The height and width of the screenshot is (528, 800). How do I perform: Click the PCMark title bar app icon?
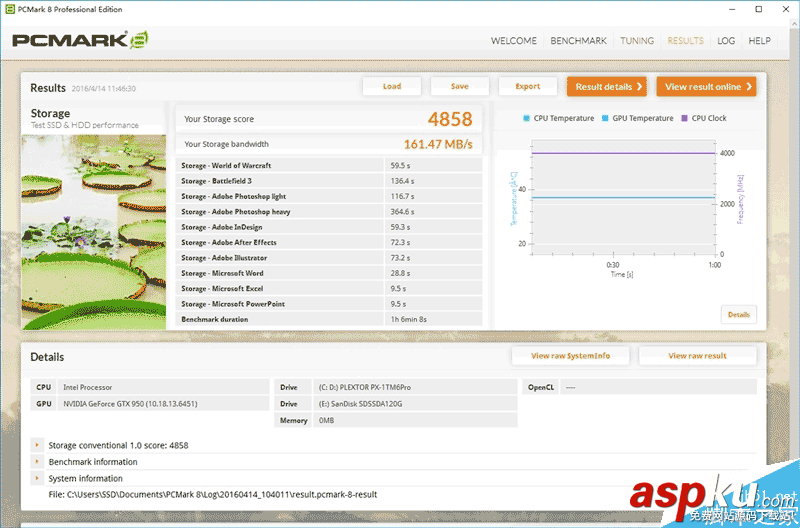(10, 9)
